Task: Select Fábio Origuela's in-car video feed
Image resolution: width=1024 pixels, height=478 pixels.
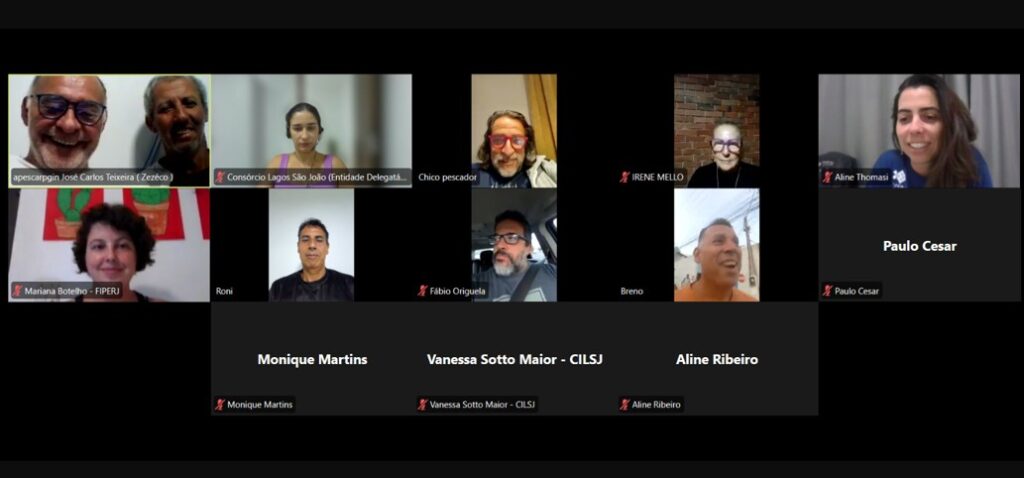Action: (514, 245)
